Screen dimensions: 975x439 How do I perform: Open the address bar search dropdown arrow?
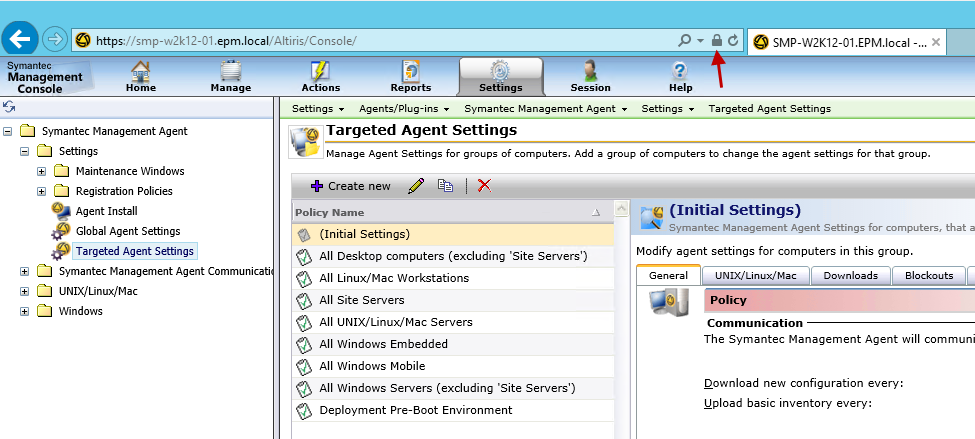pos(700,41)
